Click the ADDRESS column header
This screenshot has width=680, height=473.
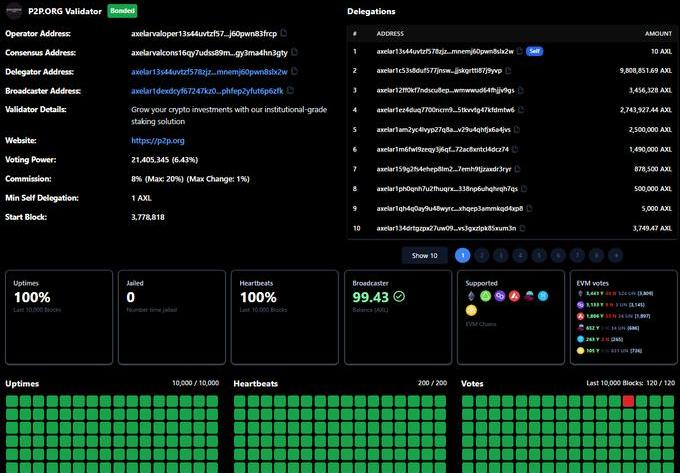tap(390, 33)
